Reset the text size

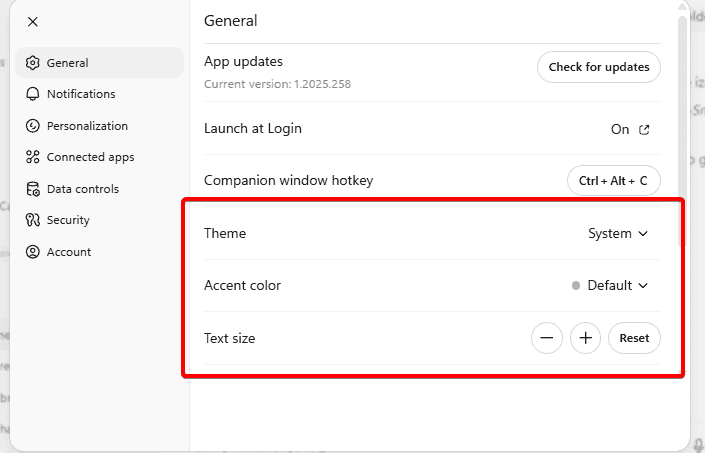[x=634, y=338]
